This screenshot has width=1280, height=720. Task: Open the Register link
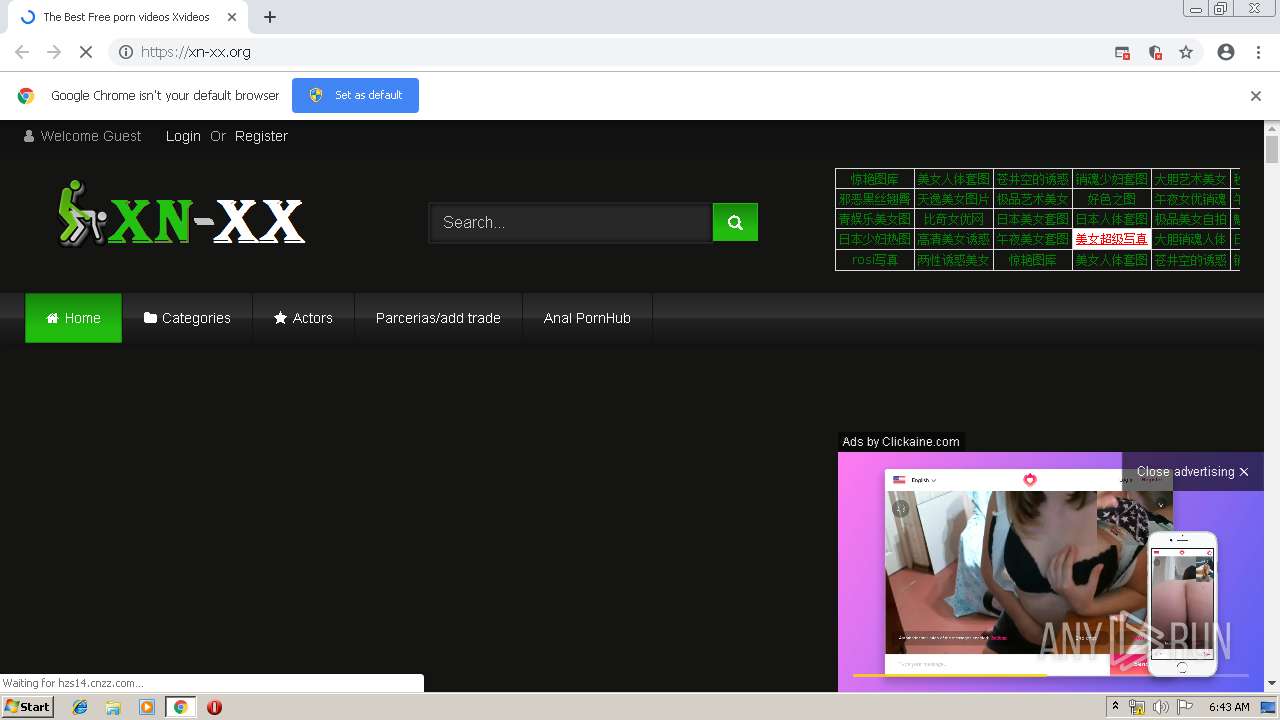click(261, 136)
